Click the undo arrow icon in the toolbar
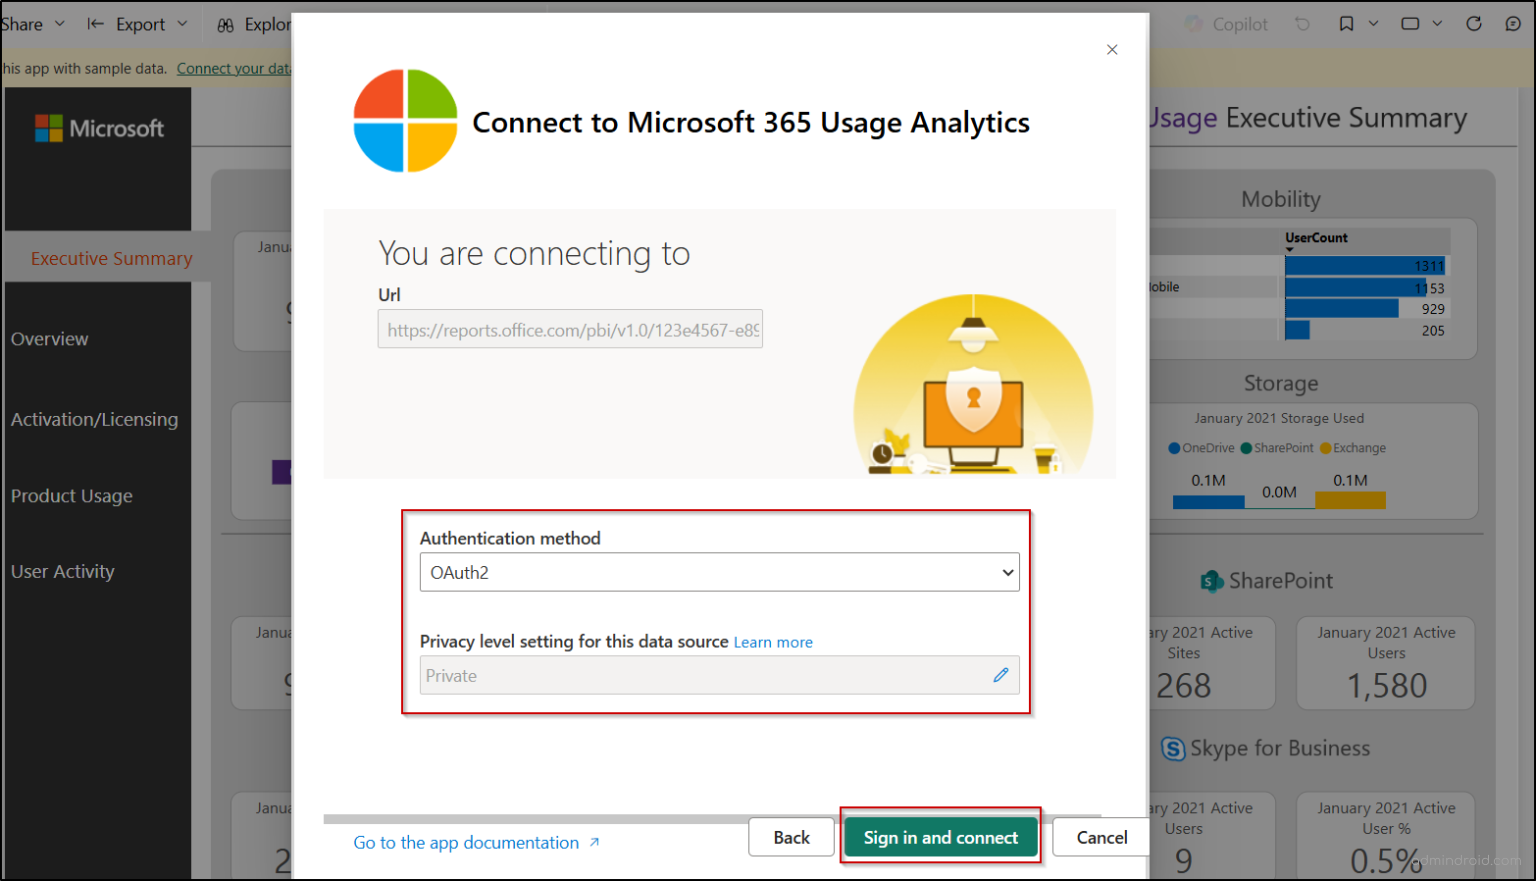 click(x=1300, y=23)
